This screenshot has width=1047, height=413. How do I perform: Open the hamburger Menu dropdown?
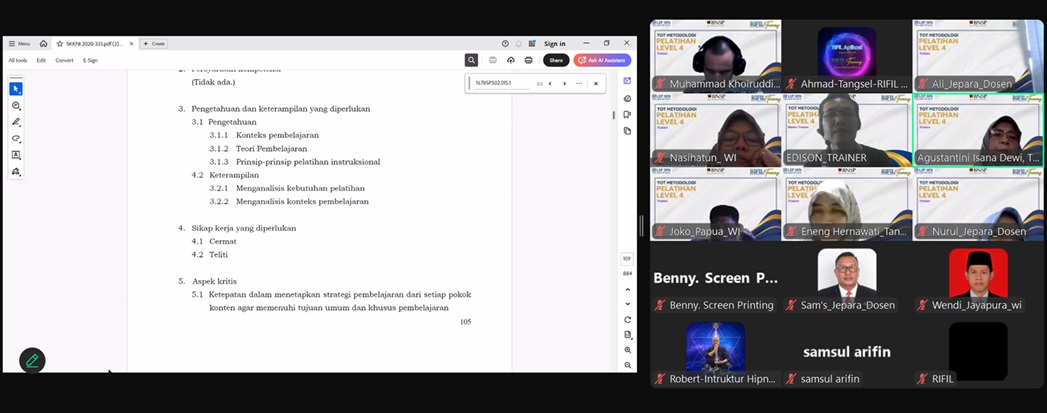(18, 44)
